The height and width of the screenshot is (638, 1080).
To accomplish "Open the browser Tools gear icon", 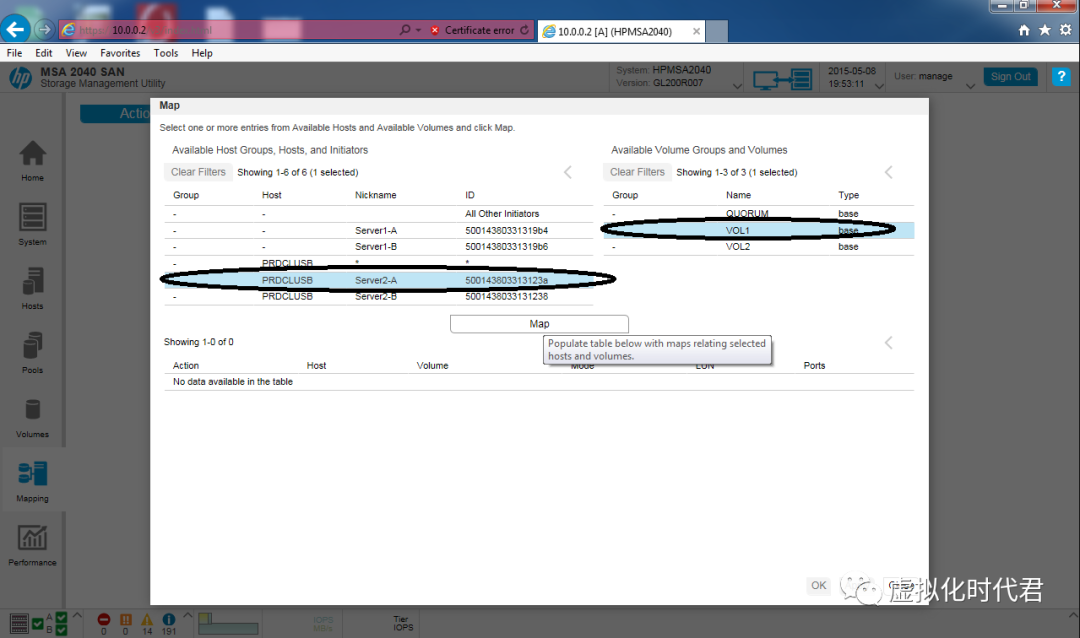I will click(1066, 30).
